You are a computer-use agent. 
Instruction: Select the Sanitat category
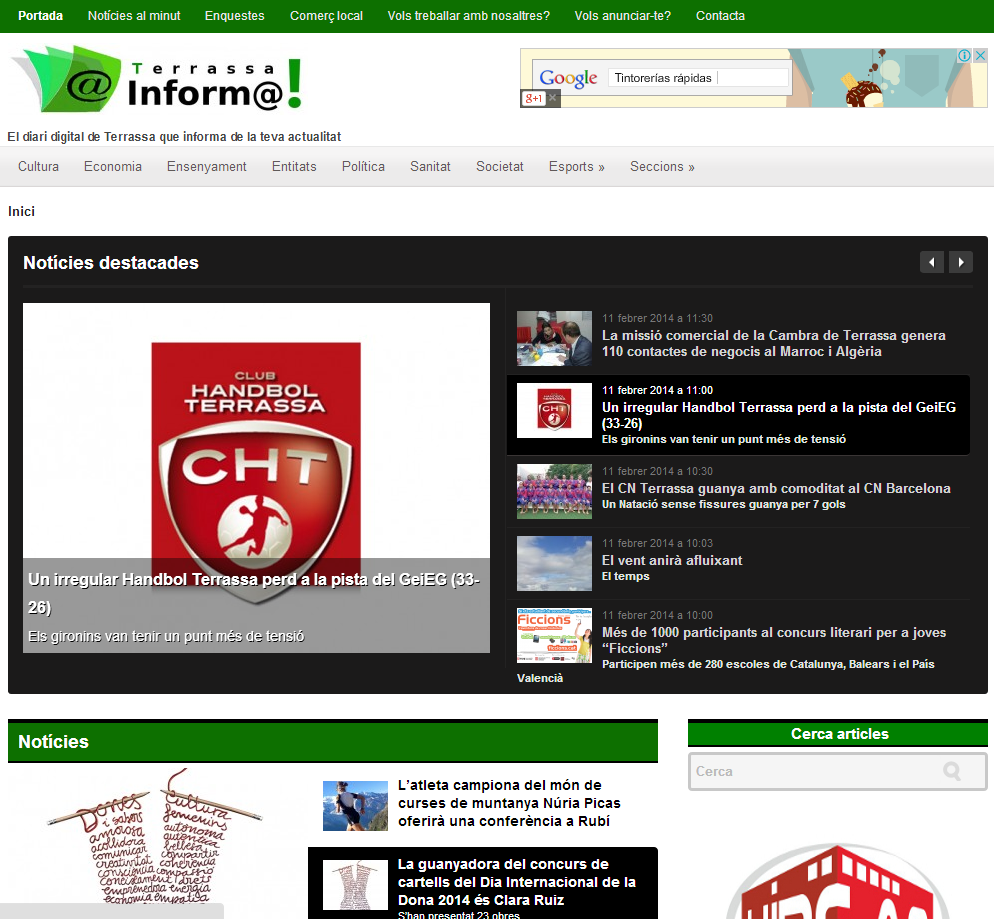(x=430, y=167)
